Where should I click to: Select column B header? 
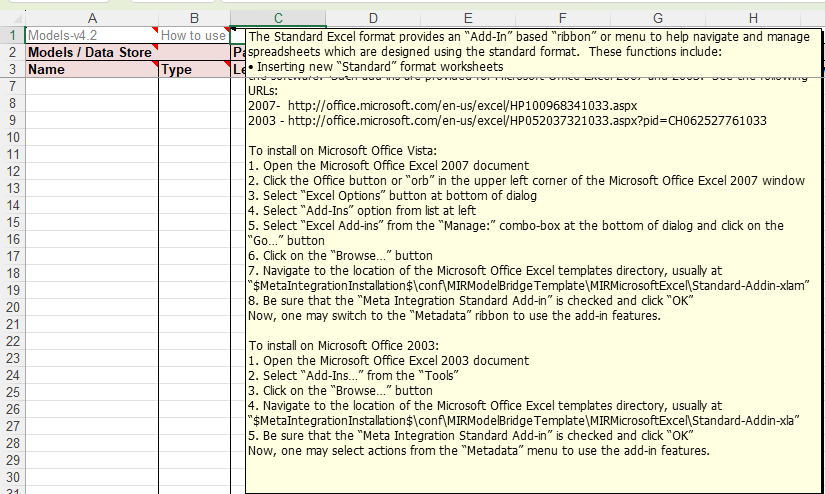click(x=194, y=17)
